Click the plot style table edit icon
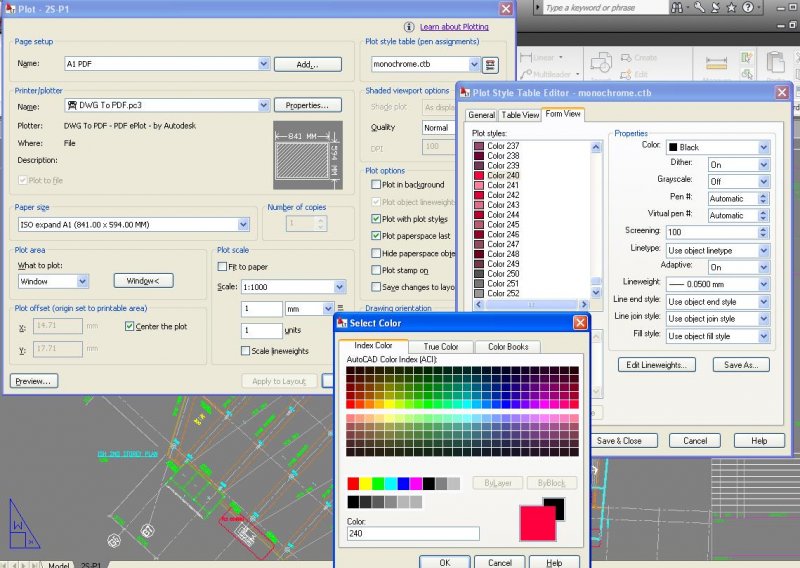The width and height of the screenshot is (800, 568). tap(490, 65)
